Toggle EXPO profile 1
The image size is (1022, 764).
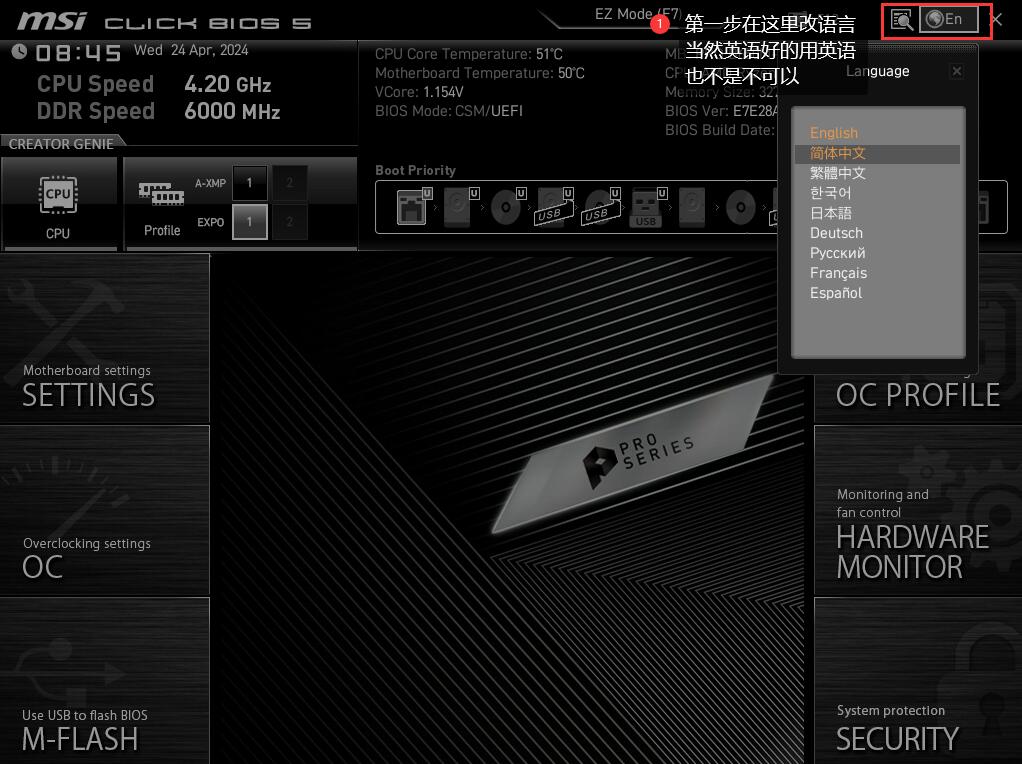click(250, 222)
